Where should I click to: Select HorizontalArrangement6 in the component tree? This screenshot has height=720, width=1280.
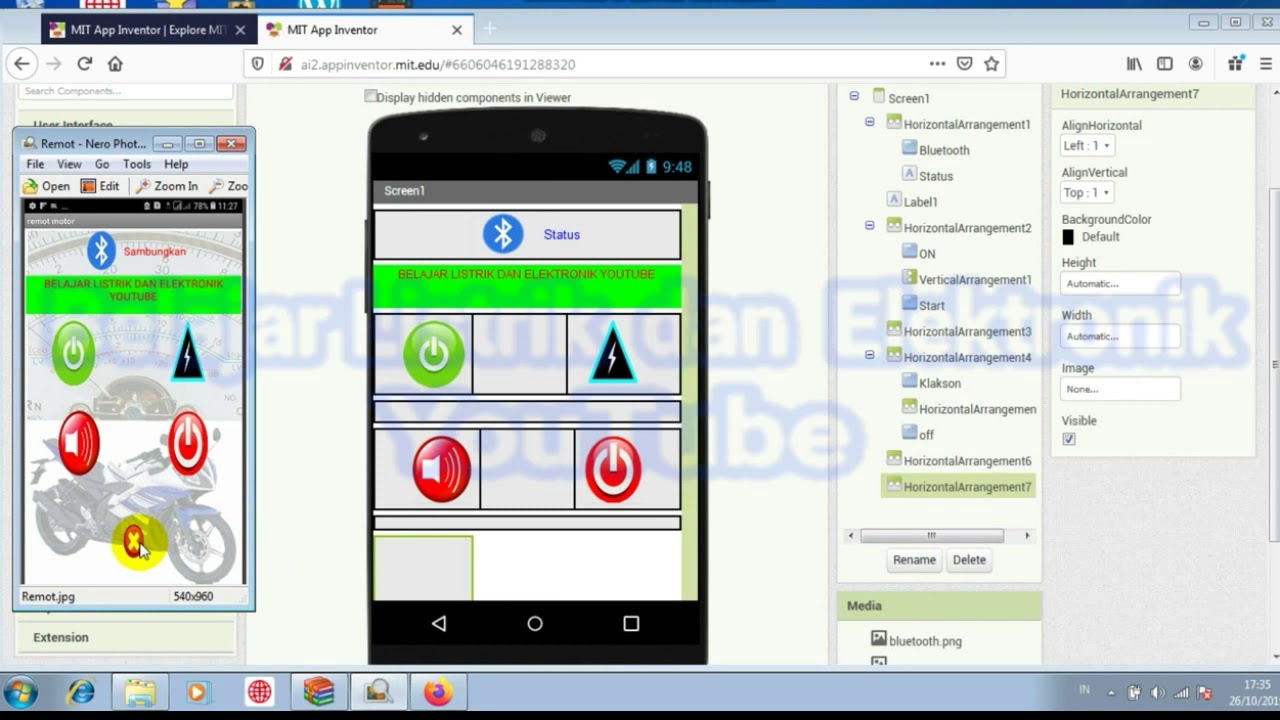967,461
